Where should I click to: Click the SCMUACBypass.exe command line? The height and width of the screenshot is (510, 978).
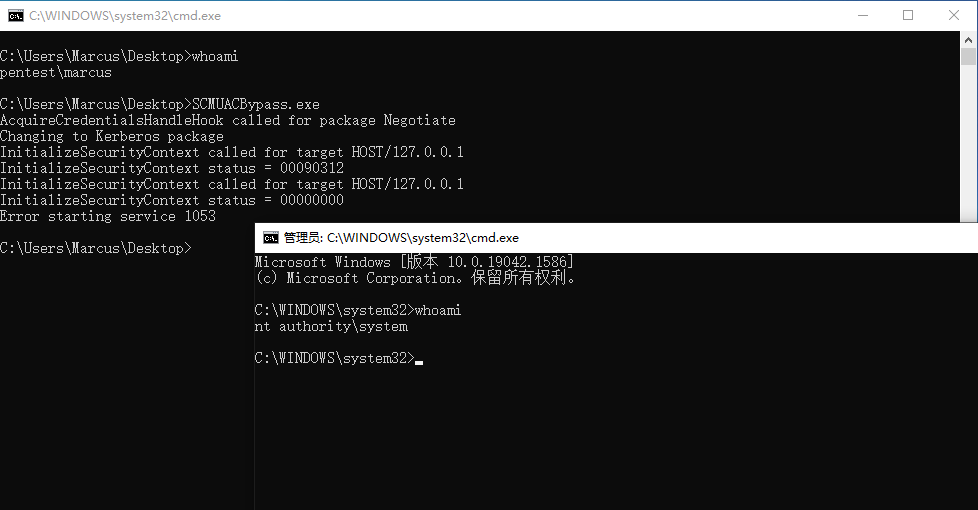[x=160, y=104]
